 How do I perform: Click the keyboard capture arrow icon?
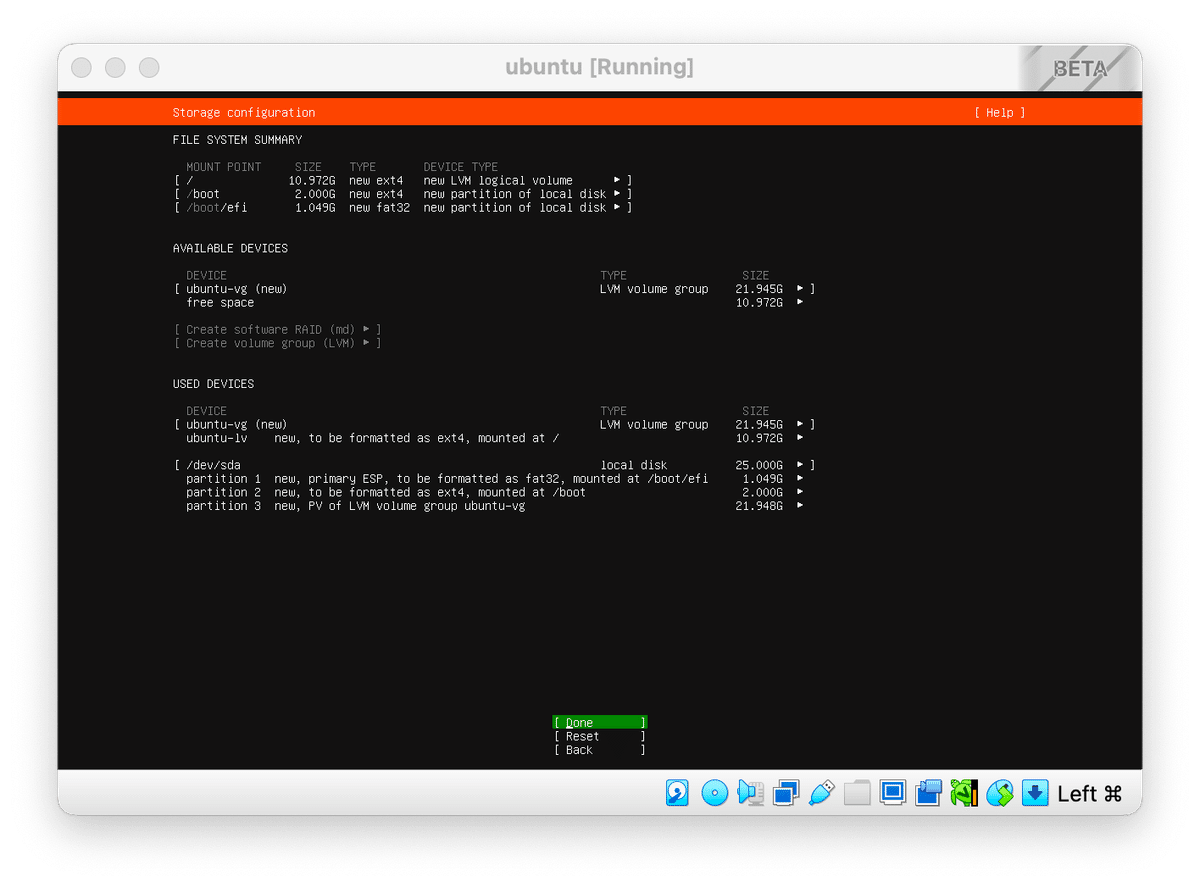(x=1035, y=793)
